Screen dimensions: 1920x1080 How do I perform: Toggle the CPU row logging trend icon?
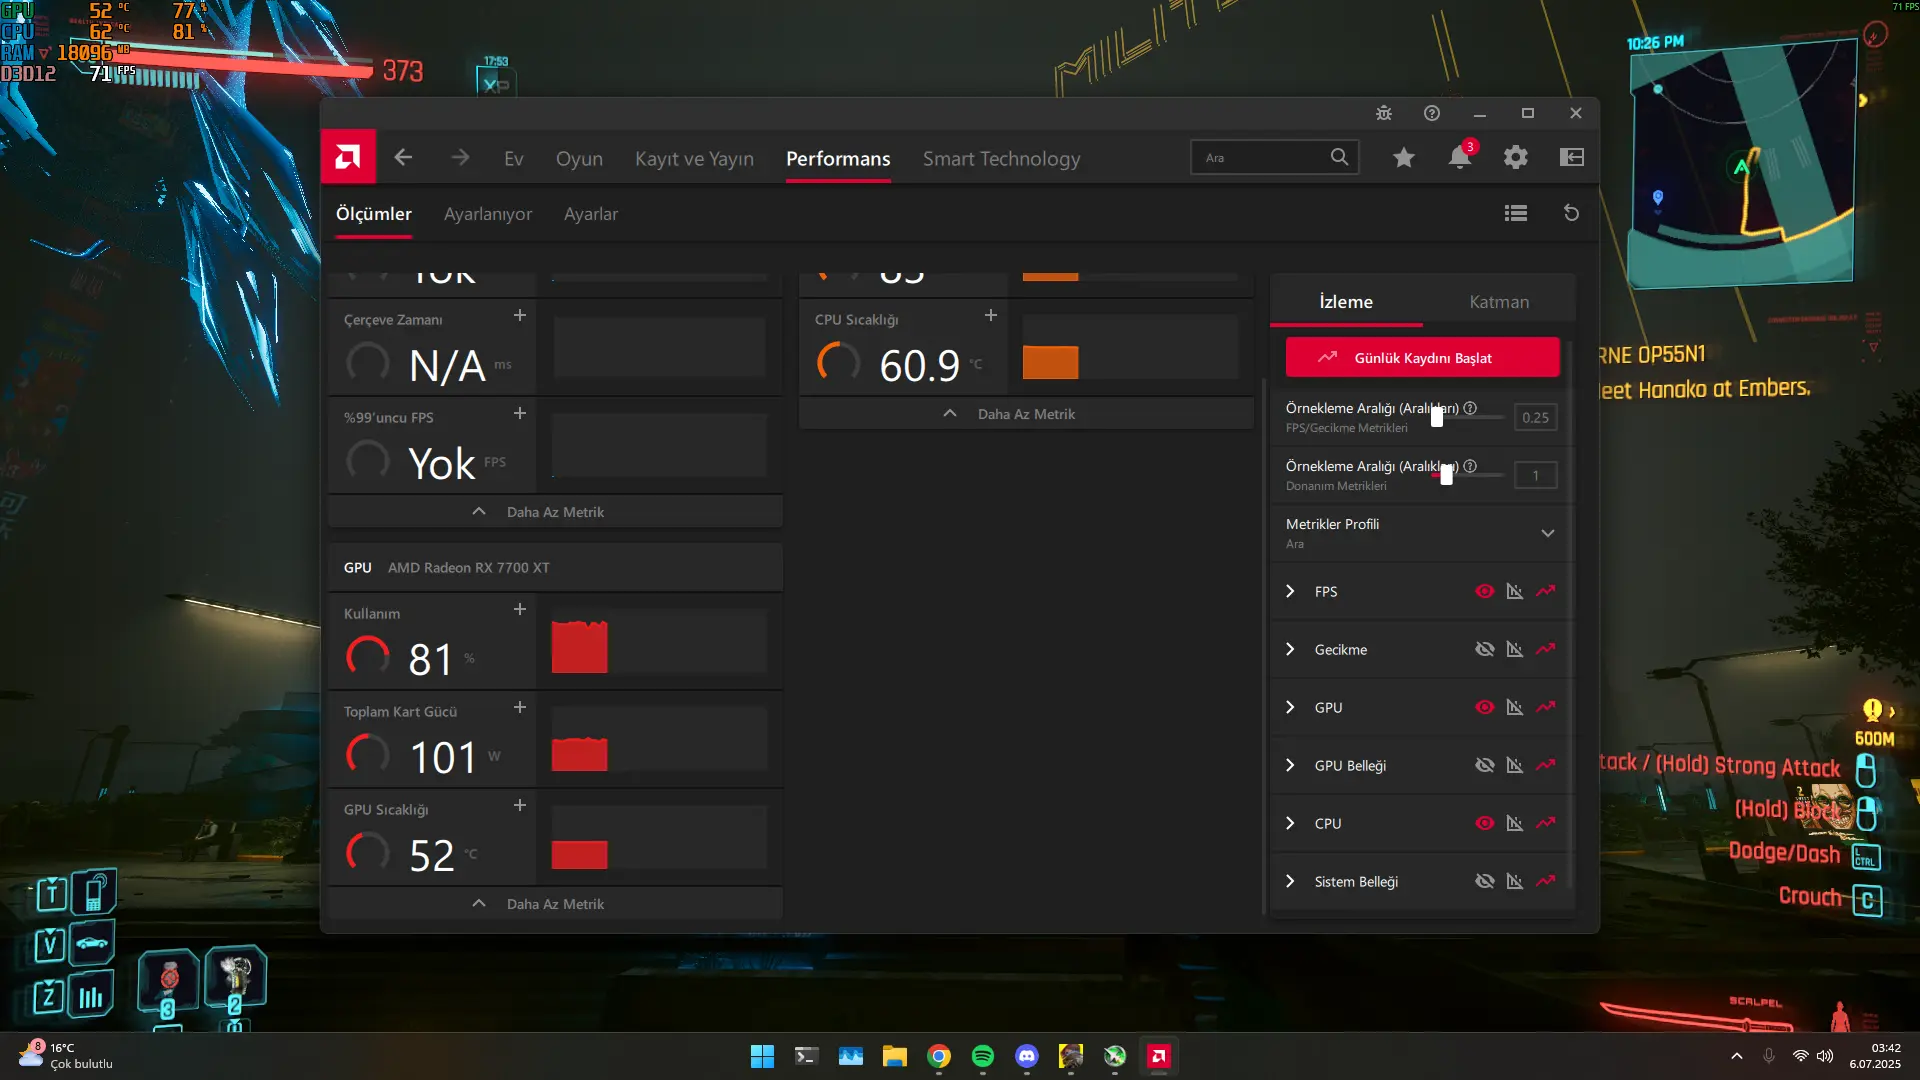tap(1546, 824)
